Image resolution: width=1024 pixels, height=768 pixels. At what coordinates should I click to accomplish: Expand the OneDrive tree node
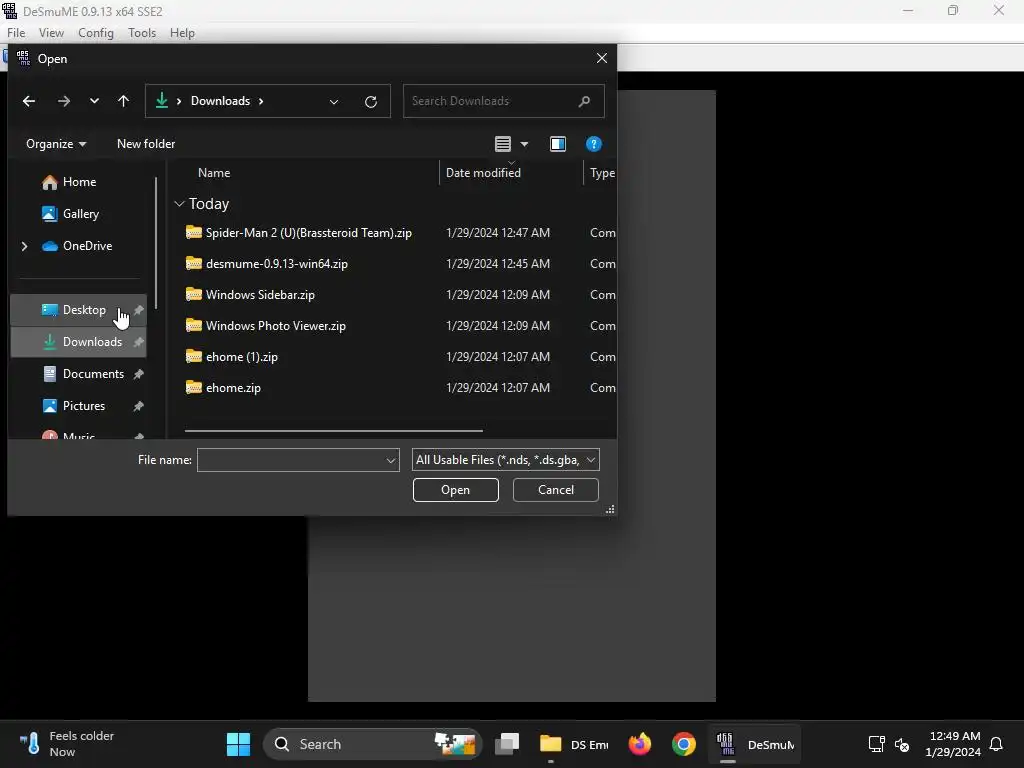tap(25, 246)
